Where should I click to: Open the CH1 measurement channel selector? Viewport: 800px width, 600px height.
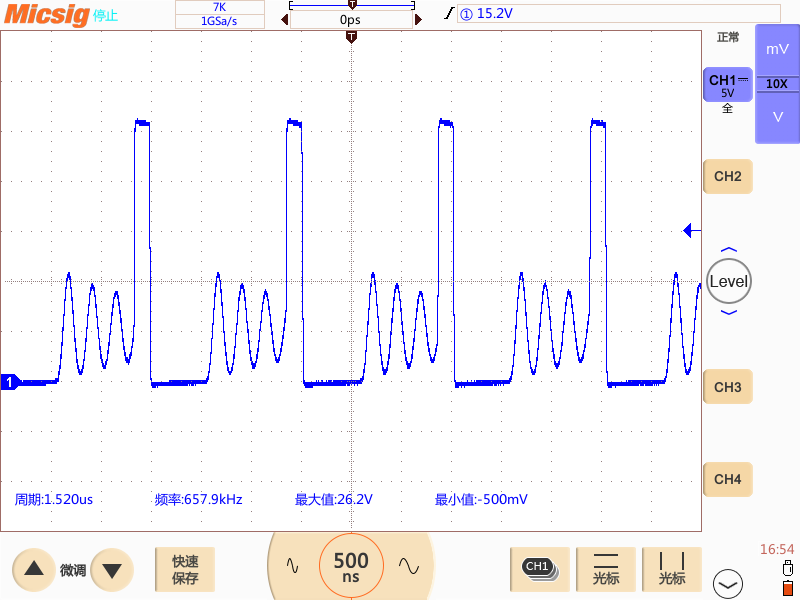540,569
